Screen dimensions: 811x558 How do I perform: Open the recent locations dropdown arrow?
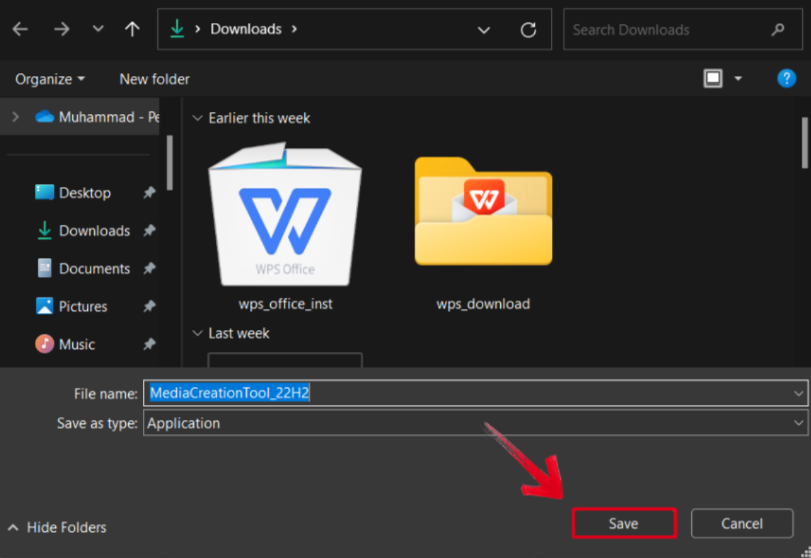[98, 30]
